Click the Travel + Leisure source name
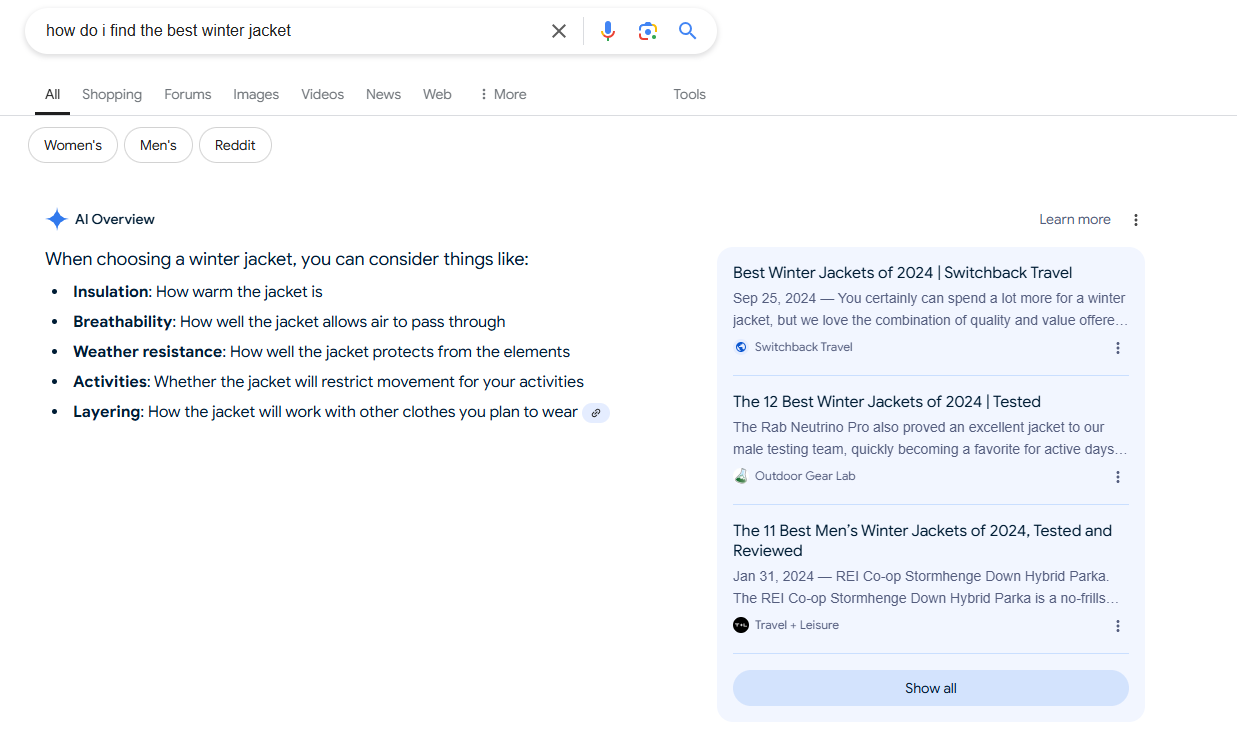 click(x=797, y=625)
